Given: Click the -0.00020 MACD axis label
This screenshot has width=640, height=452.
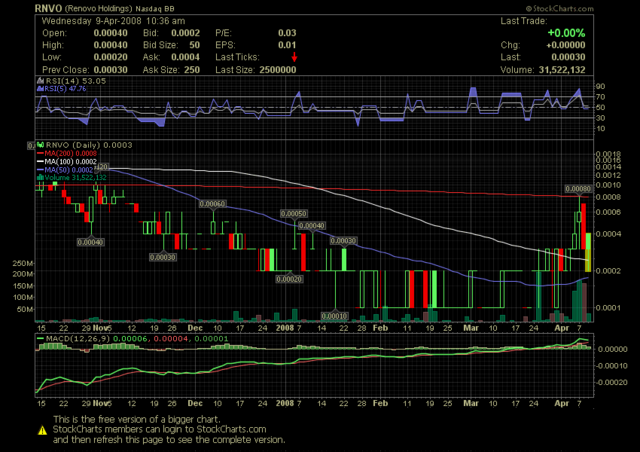Looking at the screenshot, I should pos(612,382).
